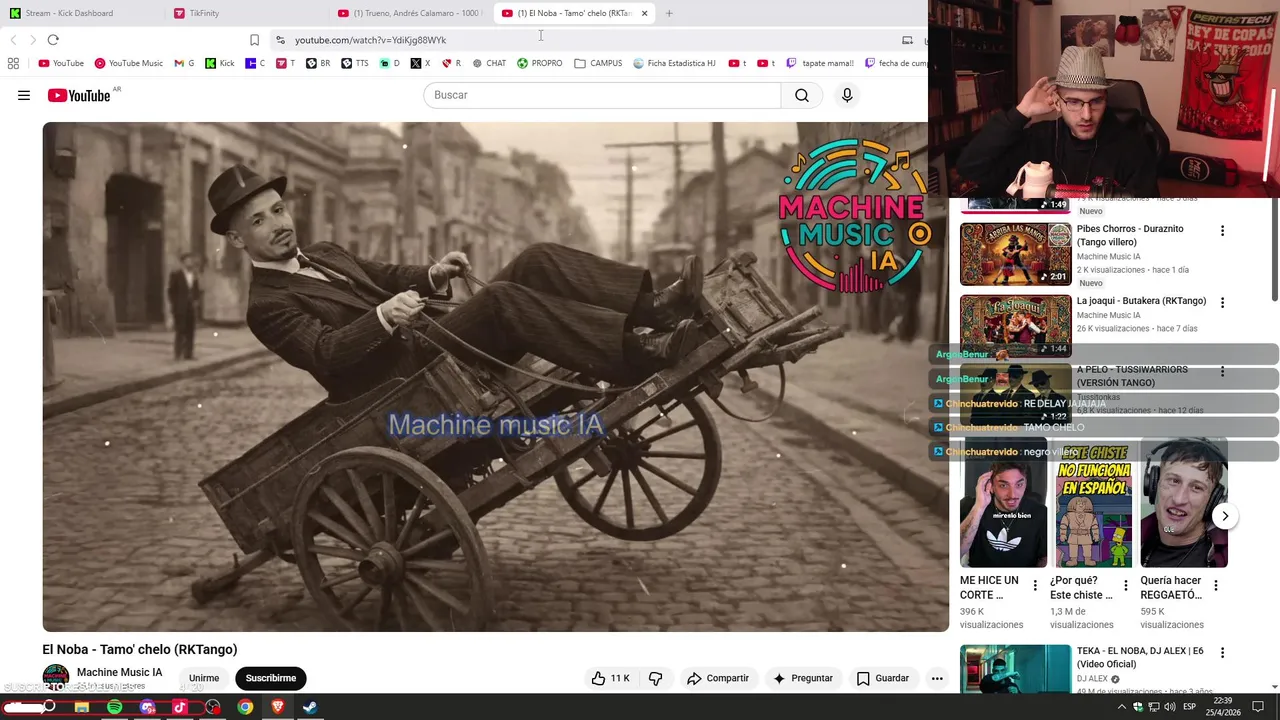1280x720 pixels.
Task: Open the YouTube Music bookmark
Action: pyautogui.click(x=129, y=63)
